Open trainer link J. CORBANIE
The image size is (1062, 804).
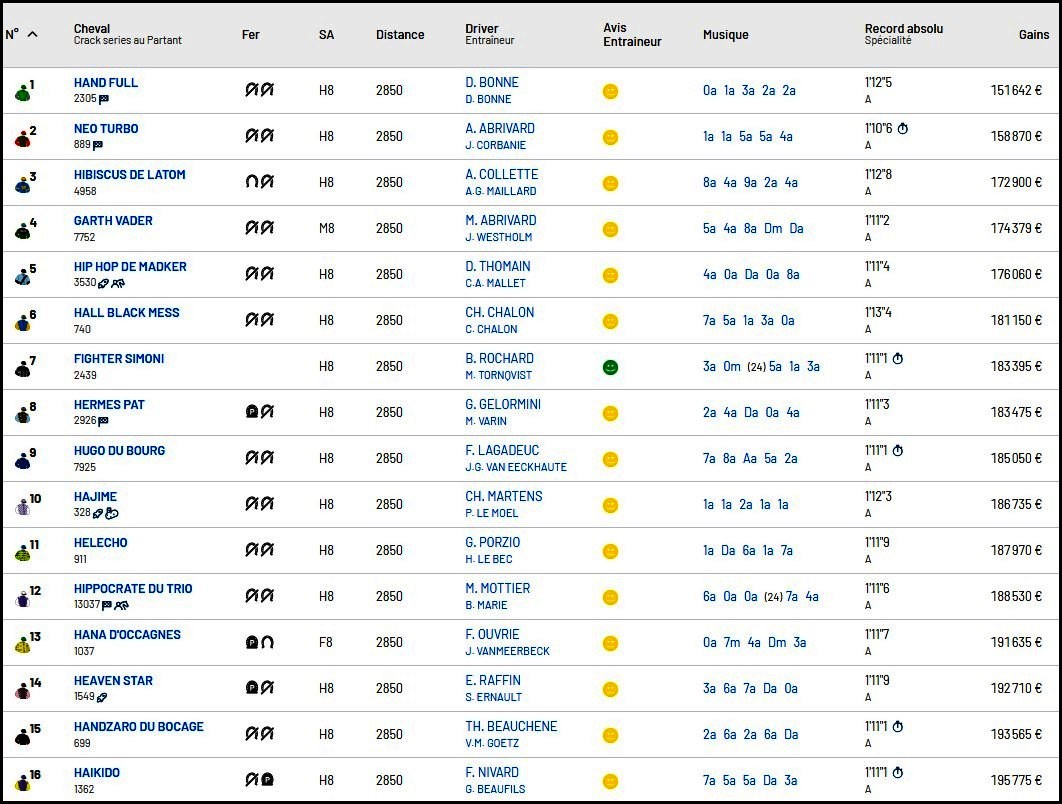495,145
